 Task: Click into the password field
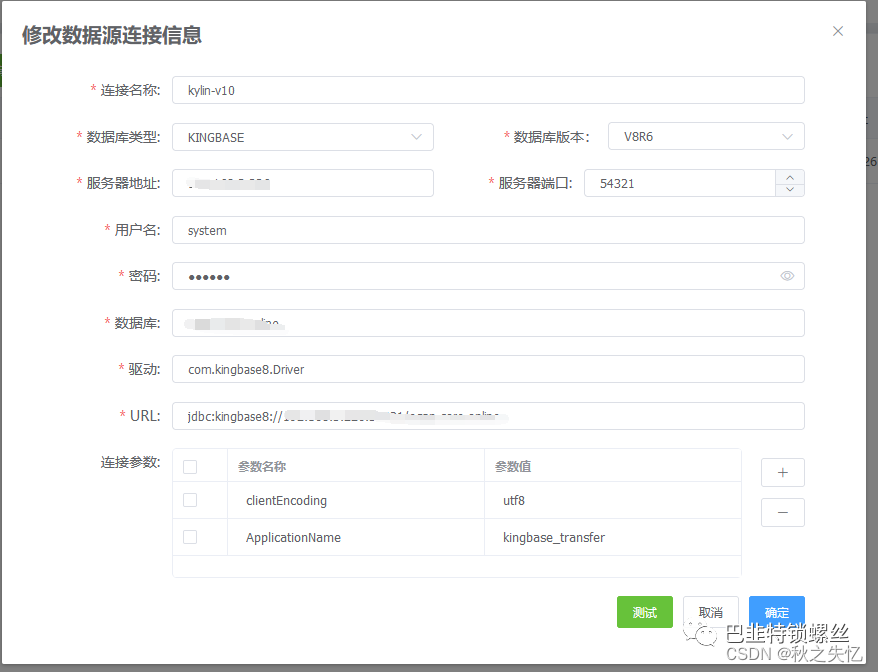(x=470, y=276)
